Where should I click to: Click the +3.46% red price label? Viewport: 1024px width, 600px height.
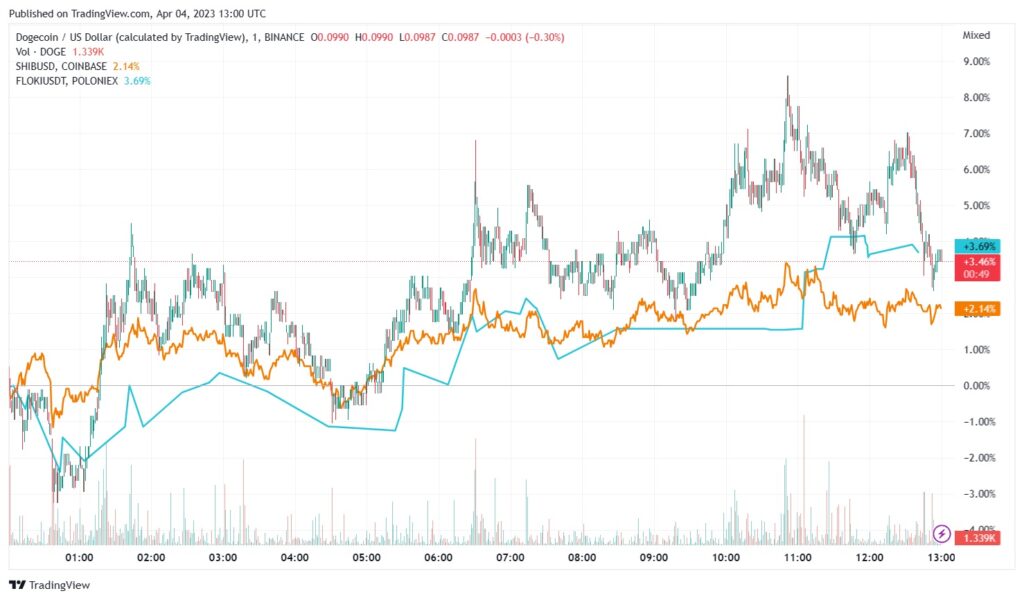978,268
